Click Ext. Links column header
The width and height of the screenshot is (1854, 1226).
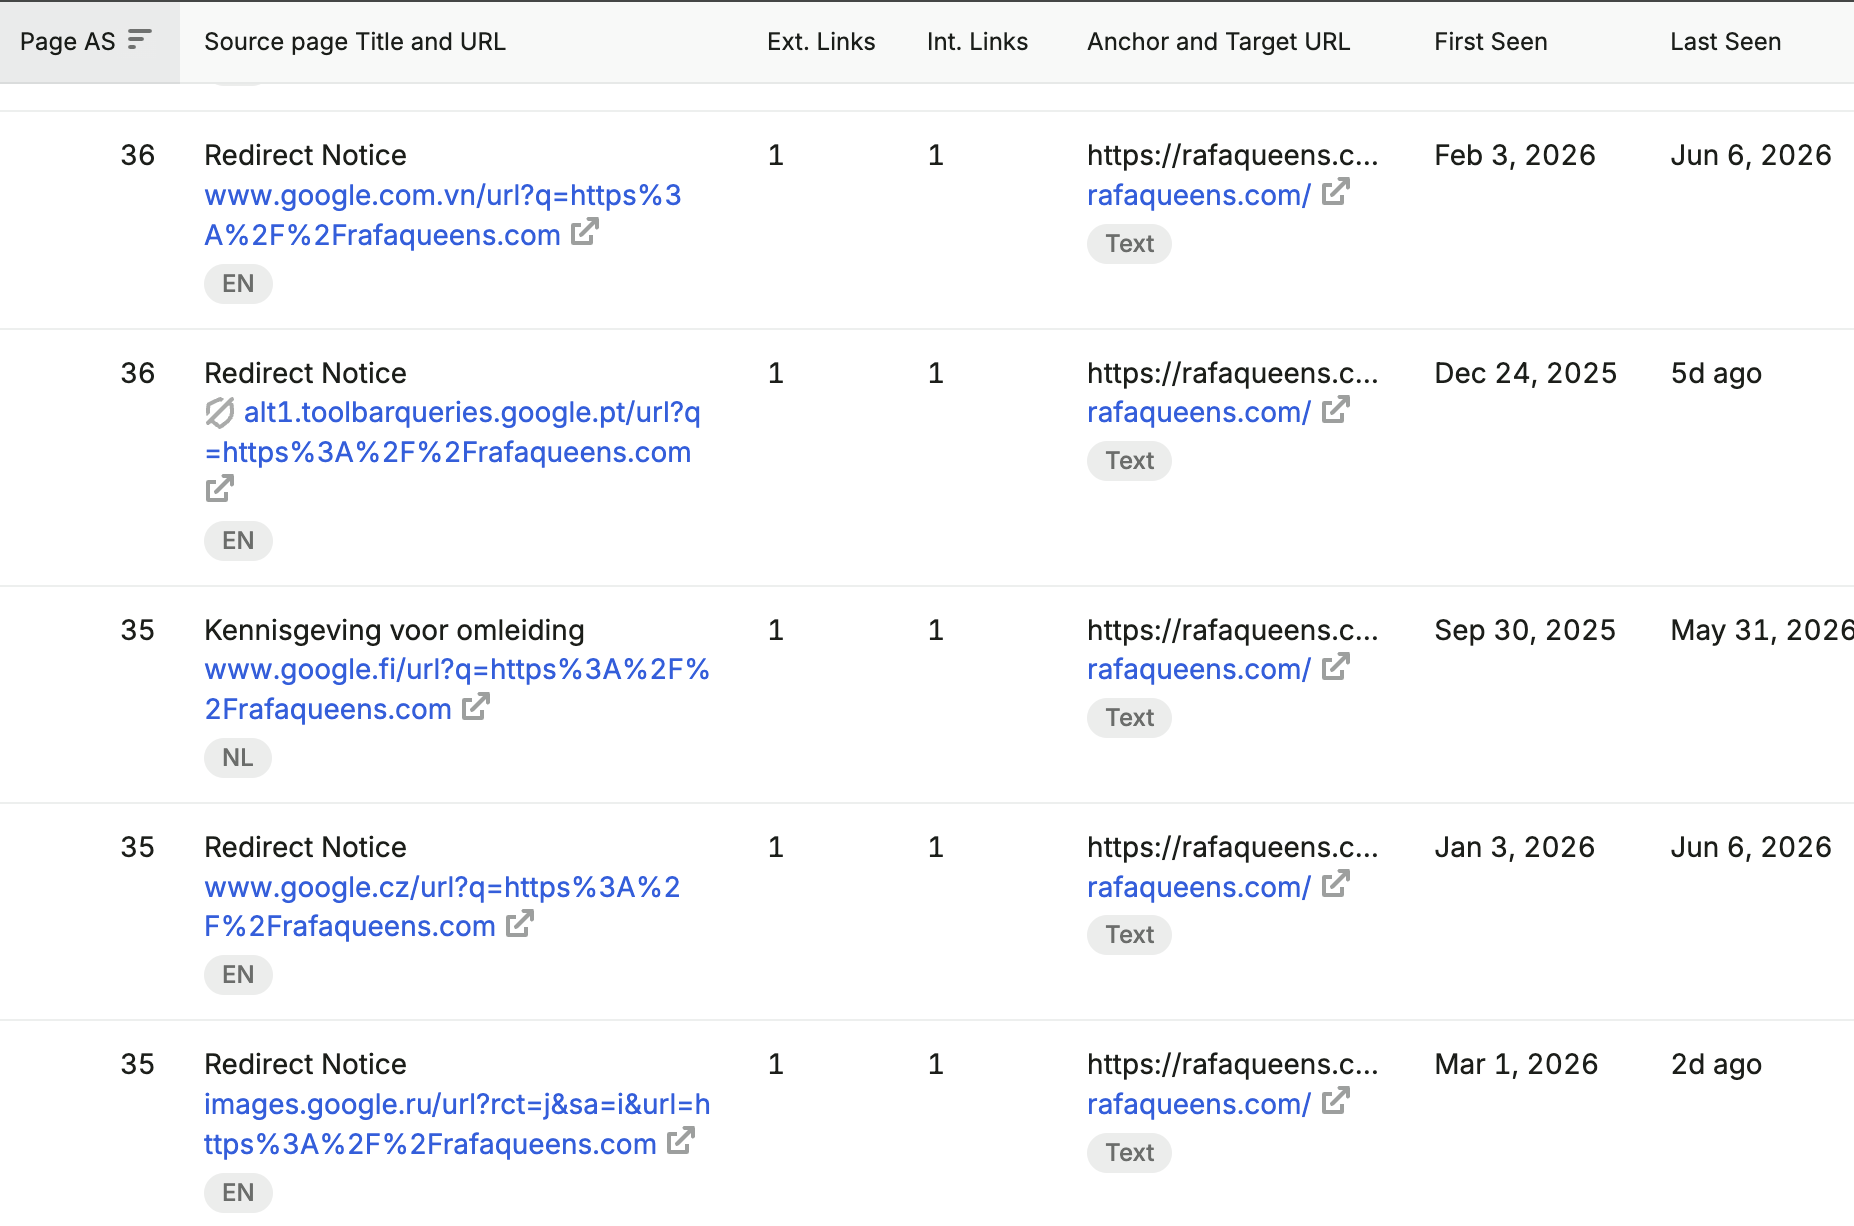[821, 41]
